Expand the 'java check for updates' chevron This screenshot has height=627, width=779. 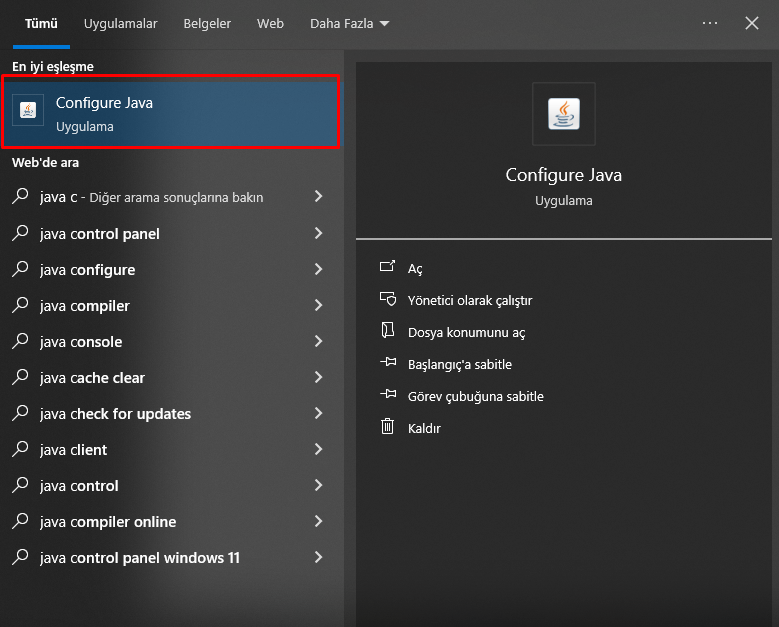318,413
